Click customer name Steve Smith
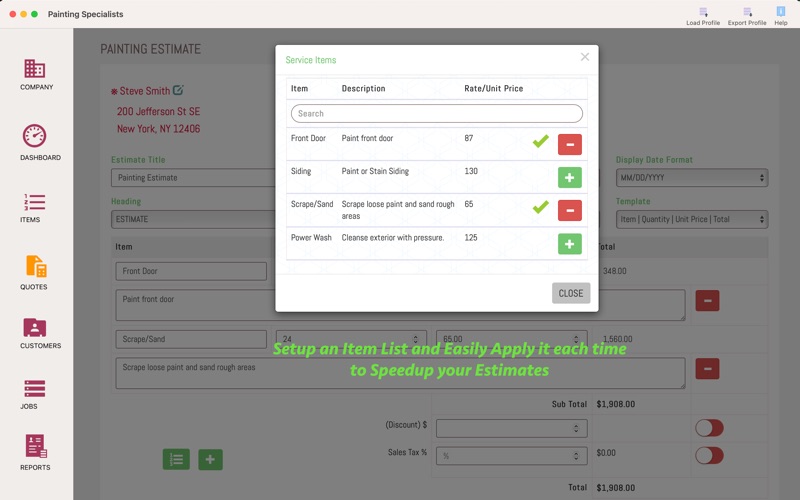 pos(144,91)
